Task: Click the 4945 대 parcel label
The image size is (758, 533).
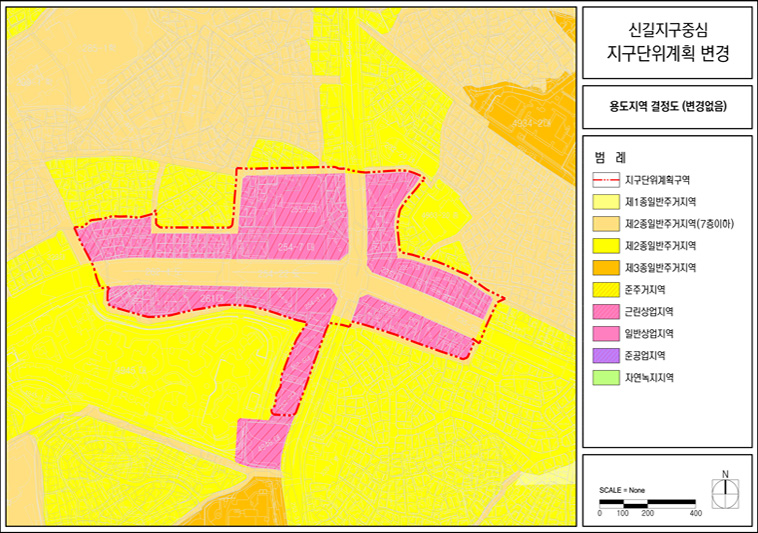Action: [x=131, y=371]
